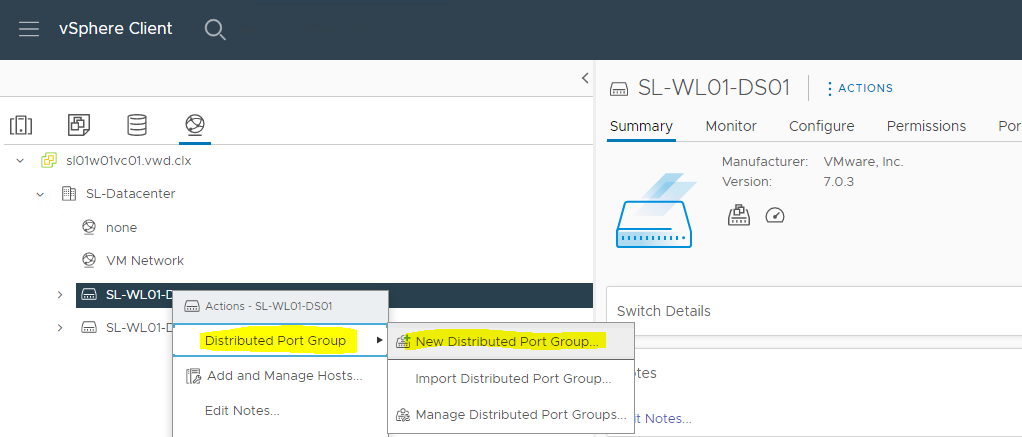This screenshot has width=1022, height=437.
Task: Click the Add and Manage Hosts icon
Action: (193, 376)
